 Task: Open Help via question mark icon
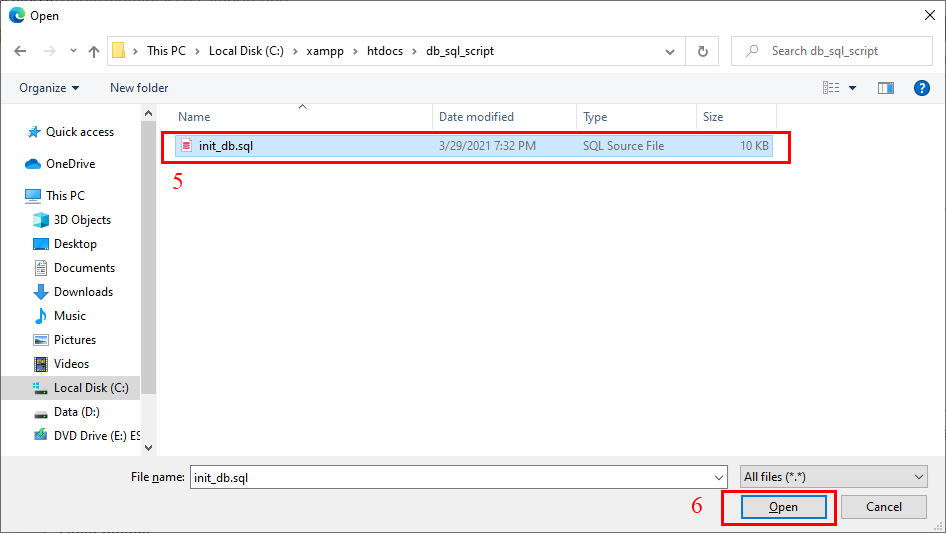921,88
